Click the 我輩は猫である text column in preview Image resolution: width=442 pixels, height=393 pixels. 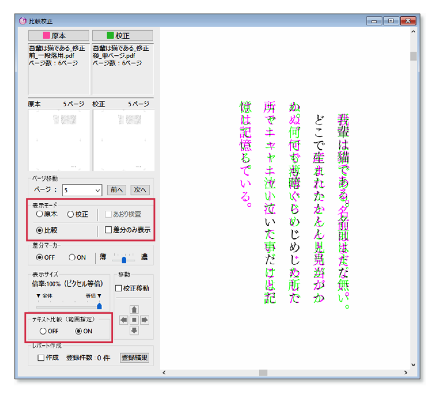tap(343, 211)
